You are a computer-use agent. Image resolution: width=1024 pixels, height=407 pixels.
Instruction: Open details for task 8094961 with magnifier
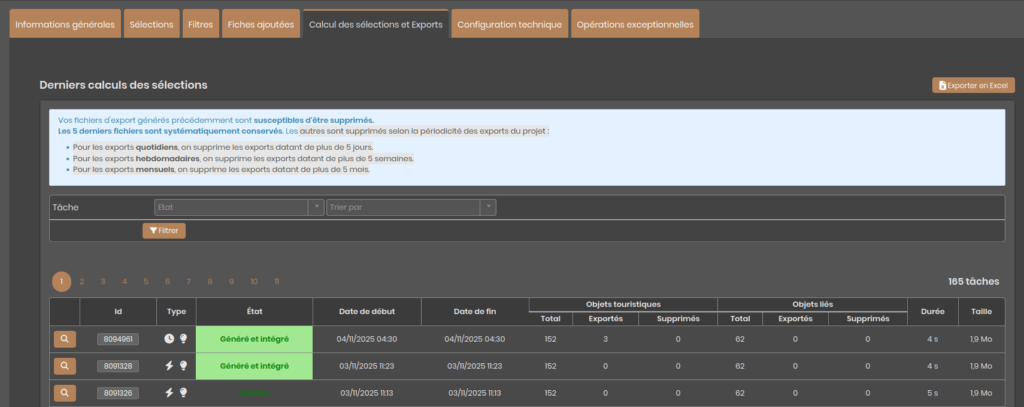coord(64,339)
